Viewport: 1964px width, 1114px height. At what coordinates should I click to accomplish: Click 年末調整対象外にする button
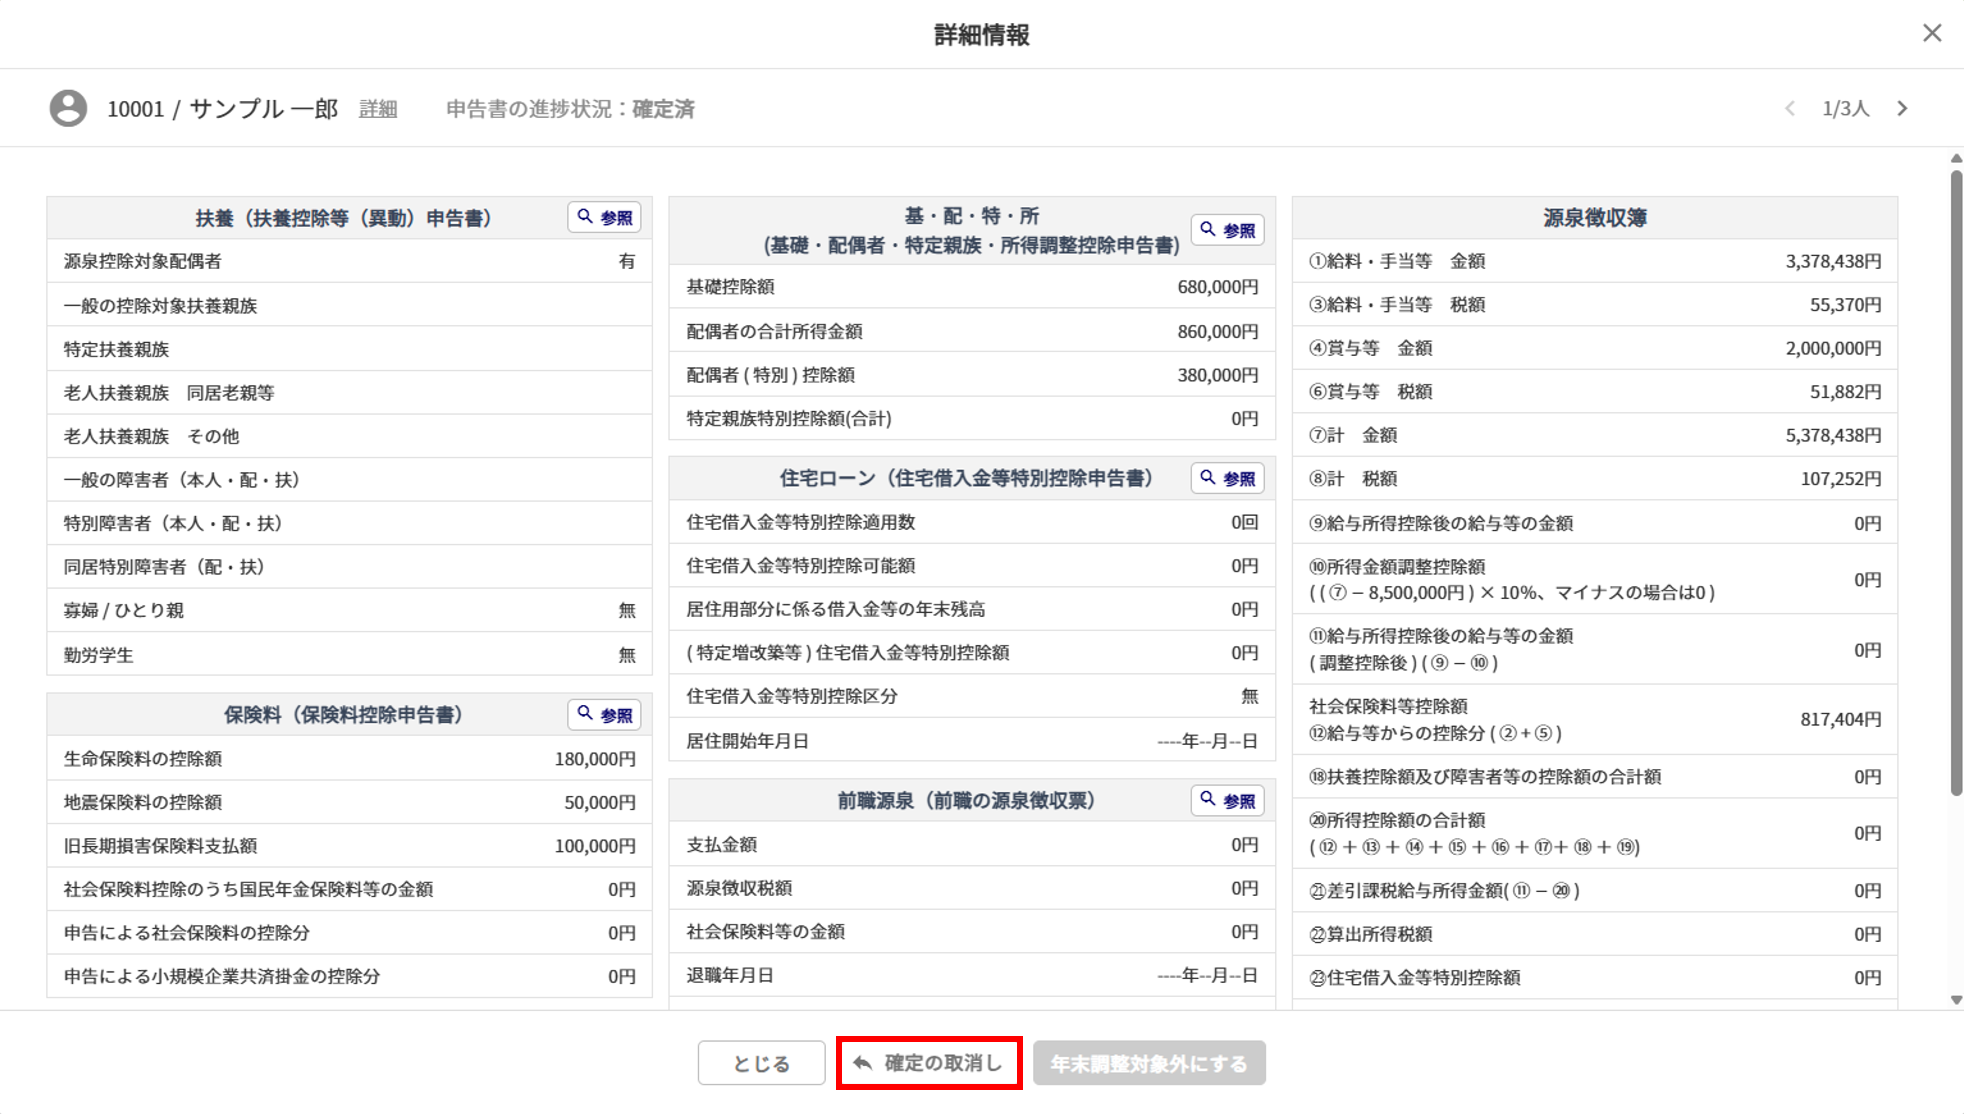tap(1149, 1063)
